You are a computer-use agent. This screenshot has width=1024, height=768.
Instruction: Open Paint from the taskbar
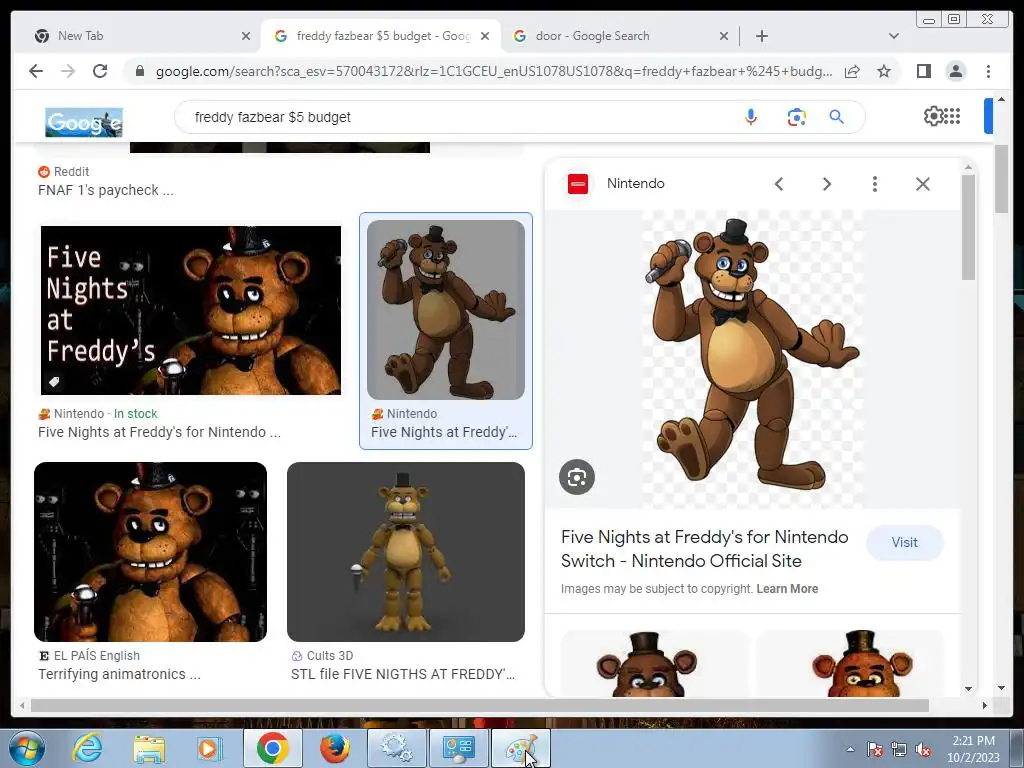(x=521, y=748)
